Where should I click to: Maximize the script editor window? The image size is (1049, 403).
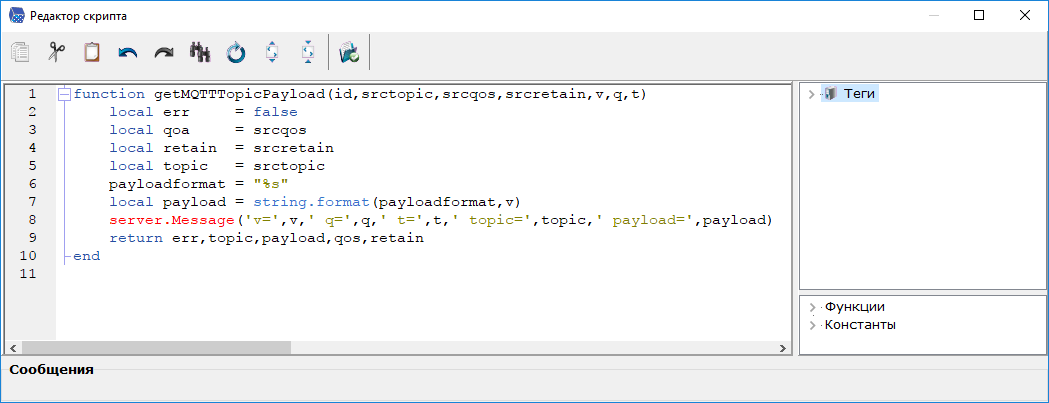tap(979, 15)
